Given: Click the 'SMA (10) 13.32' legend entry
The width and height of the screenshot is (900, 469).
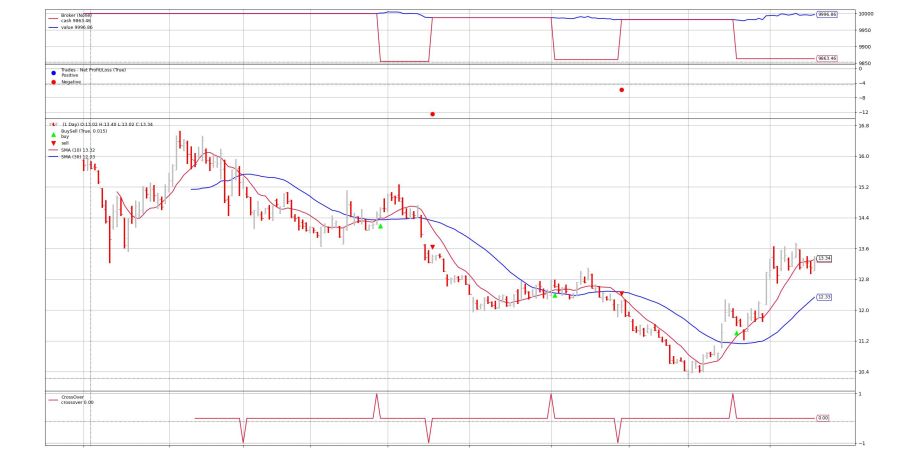Looking at the screenshot, I should [78, 150].
